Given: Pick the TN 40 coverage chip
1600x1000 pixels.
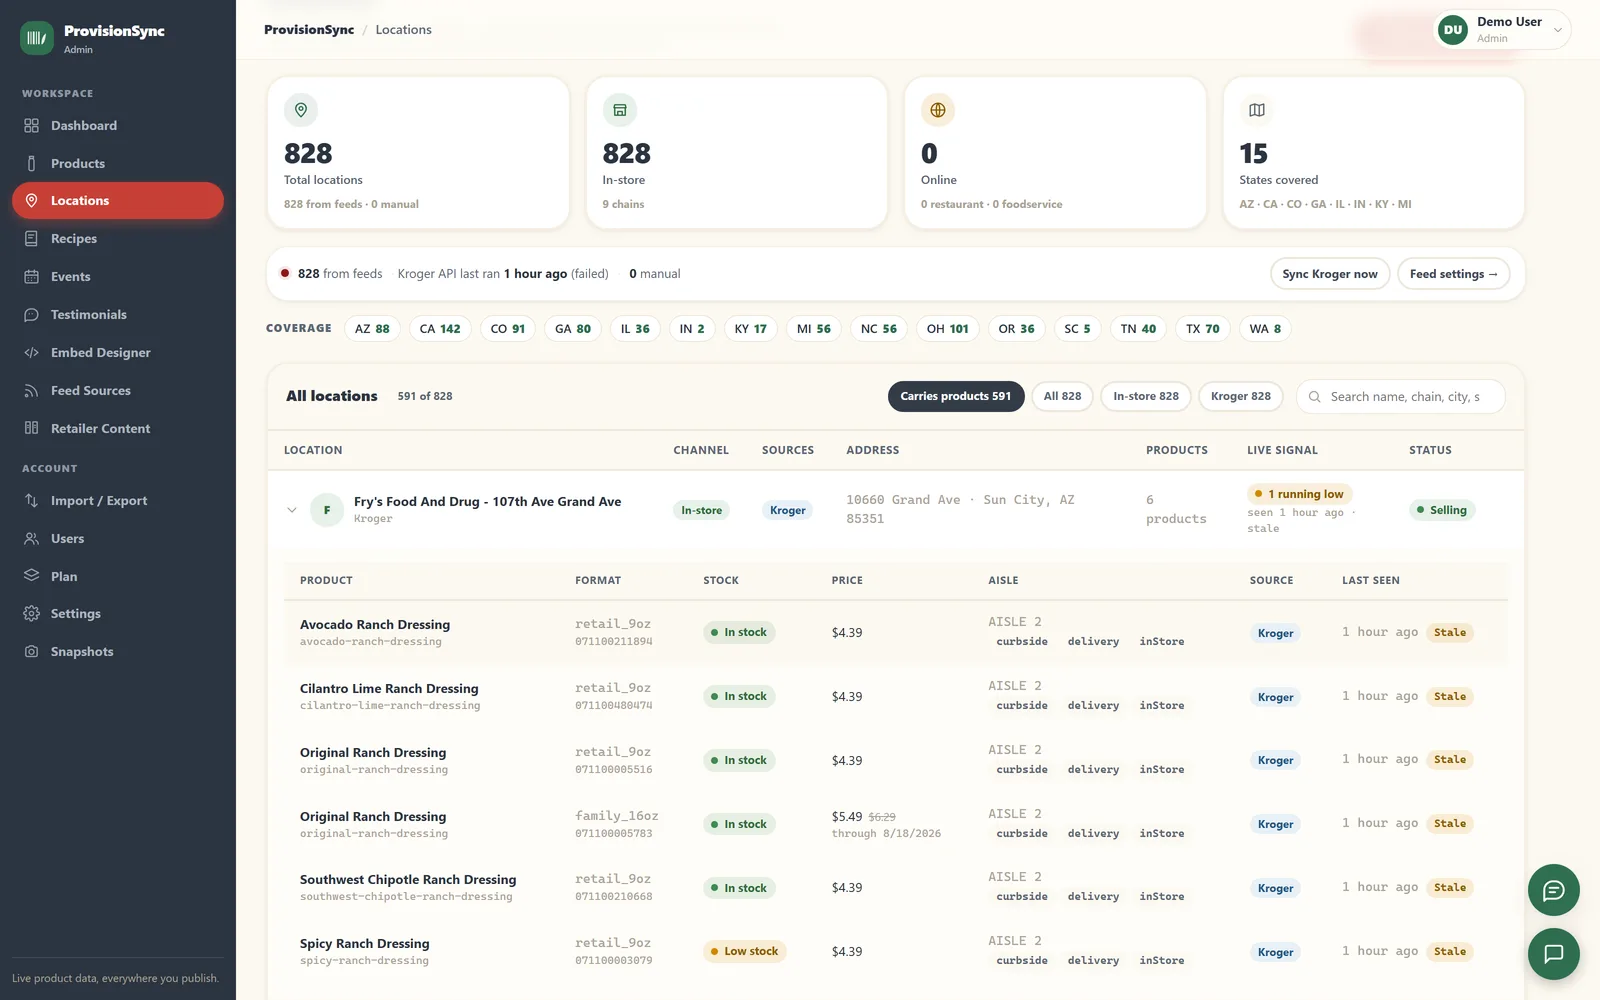Looking at the screenshot, I should 1138,329.
